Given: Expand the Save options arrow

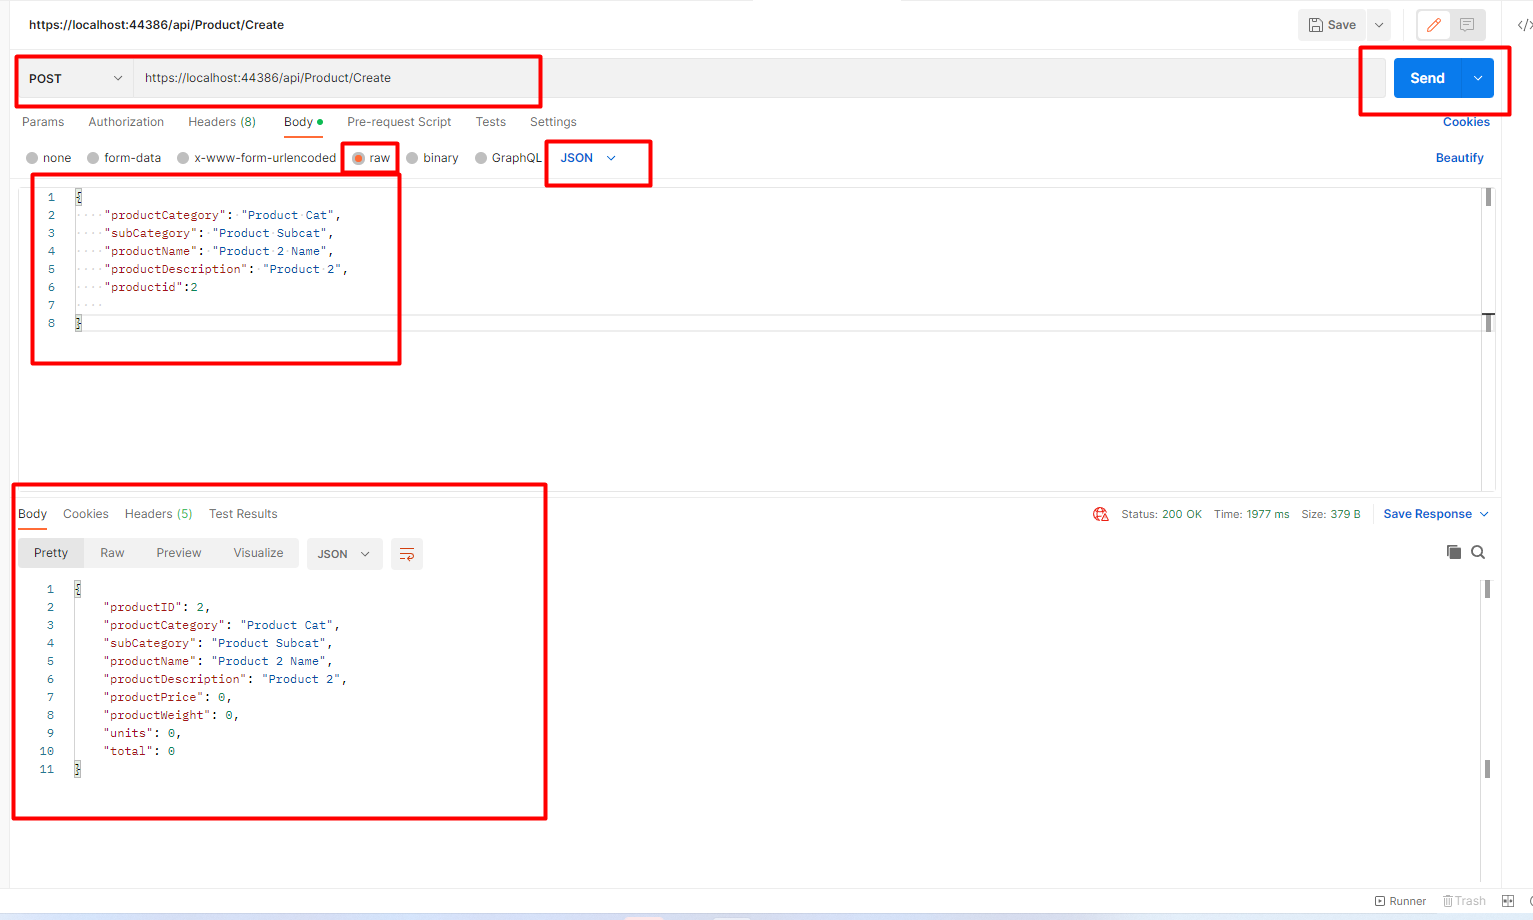Looking at the screenshot, I should [1379, 25].
